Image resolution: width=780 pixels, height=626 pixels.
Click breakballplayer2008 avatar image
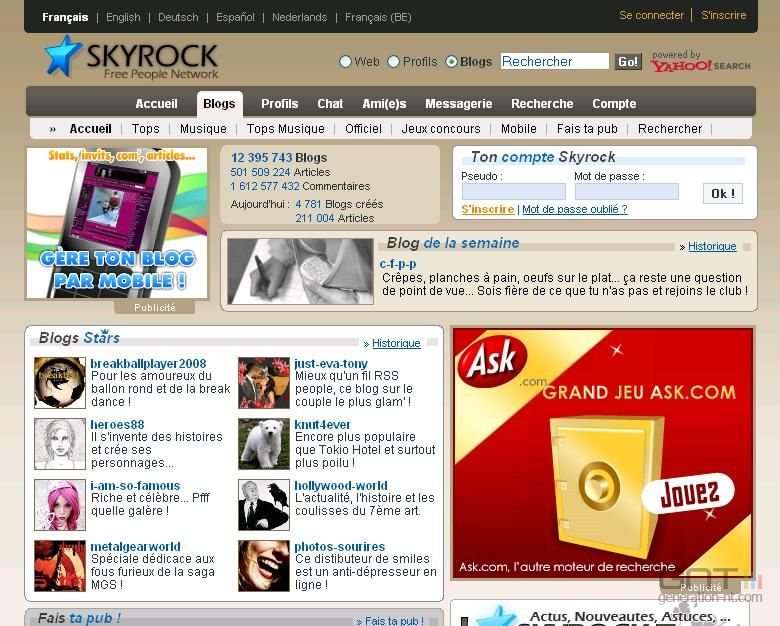pyautogui.click(x=60, y=383)
